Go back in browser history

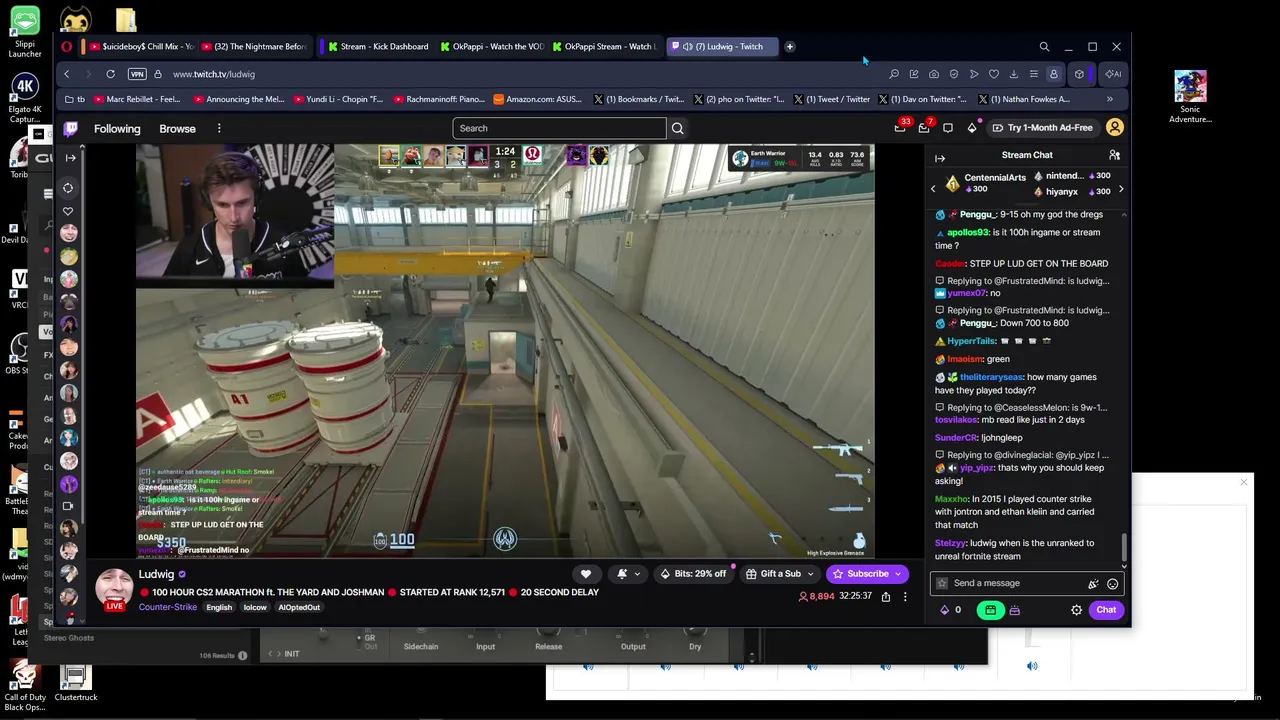67,74
